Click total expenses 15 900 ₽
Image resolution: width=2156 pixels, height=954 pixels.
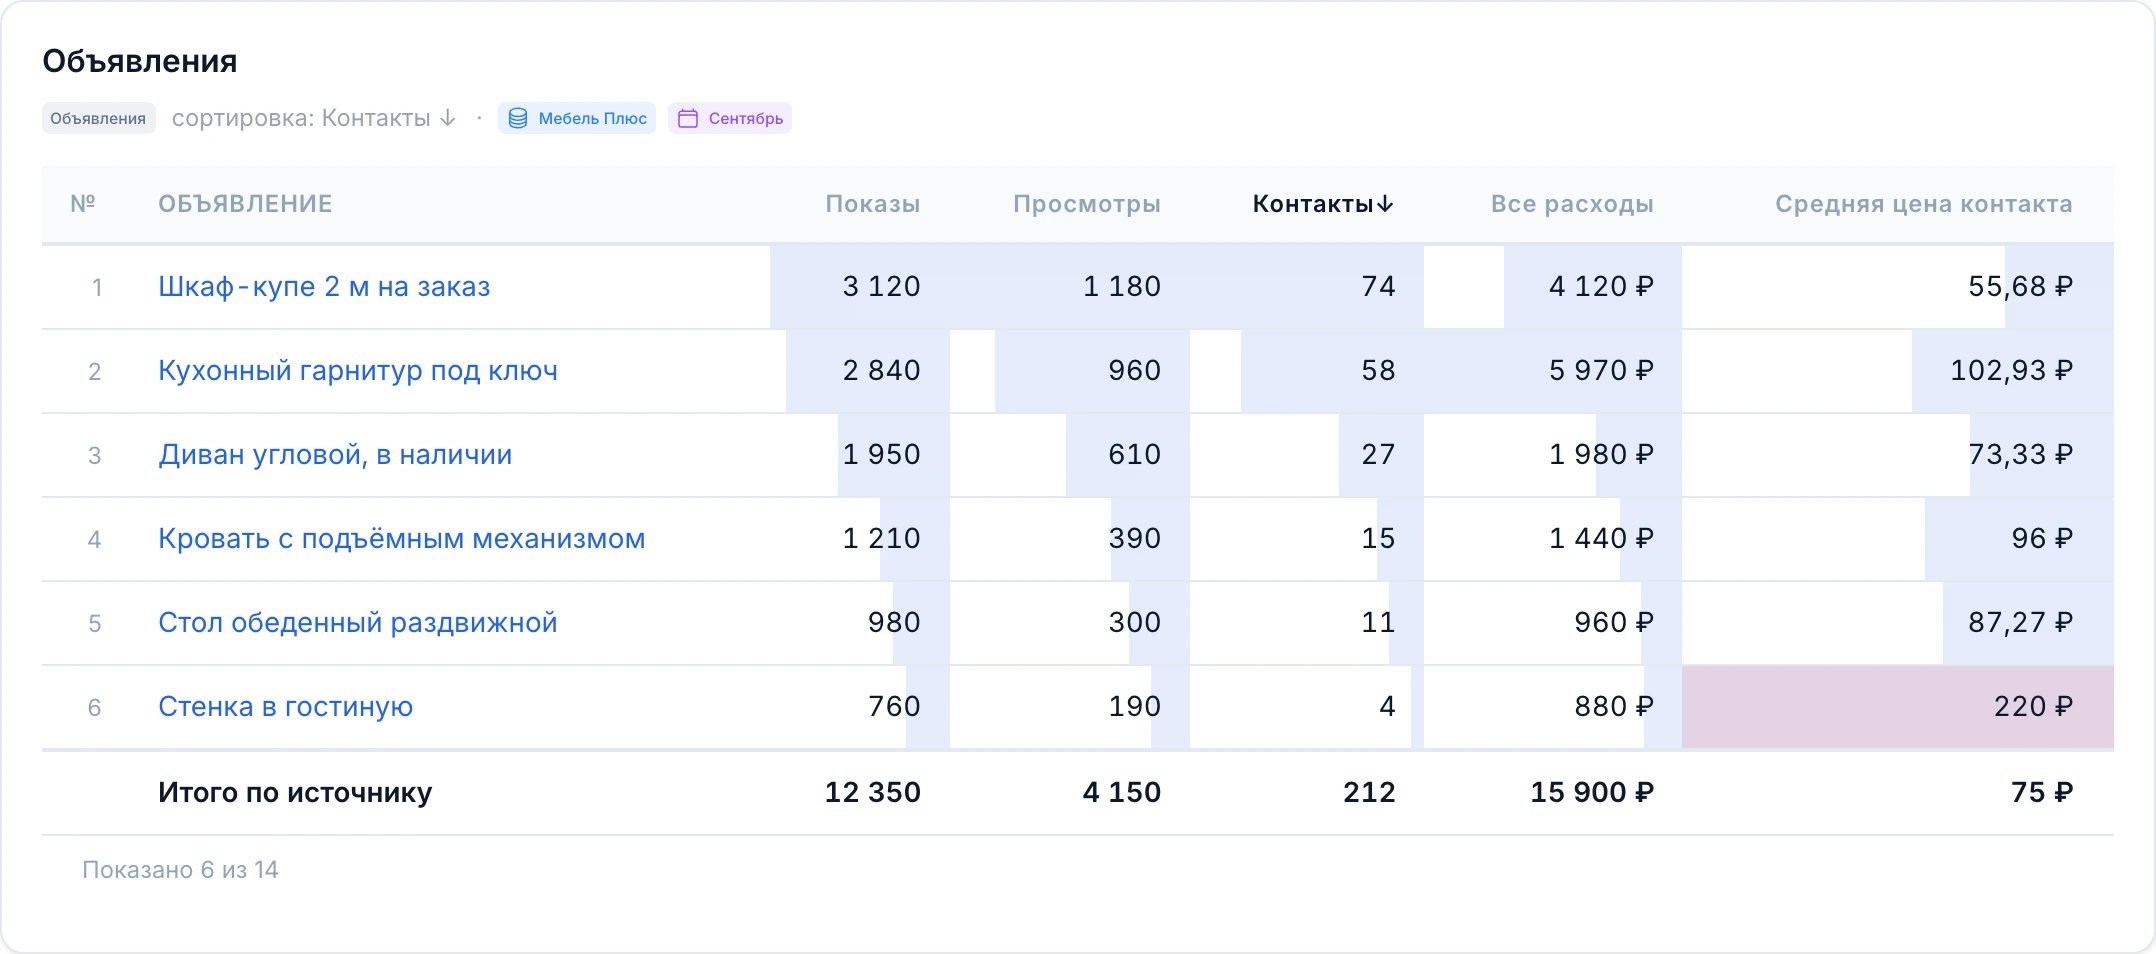click(x=1592, y=793)
